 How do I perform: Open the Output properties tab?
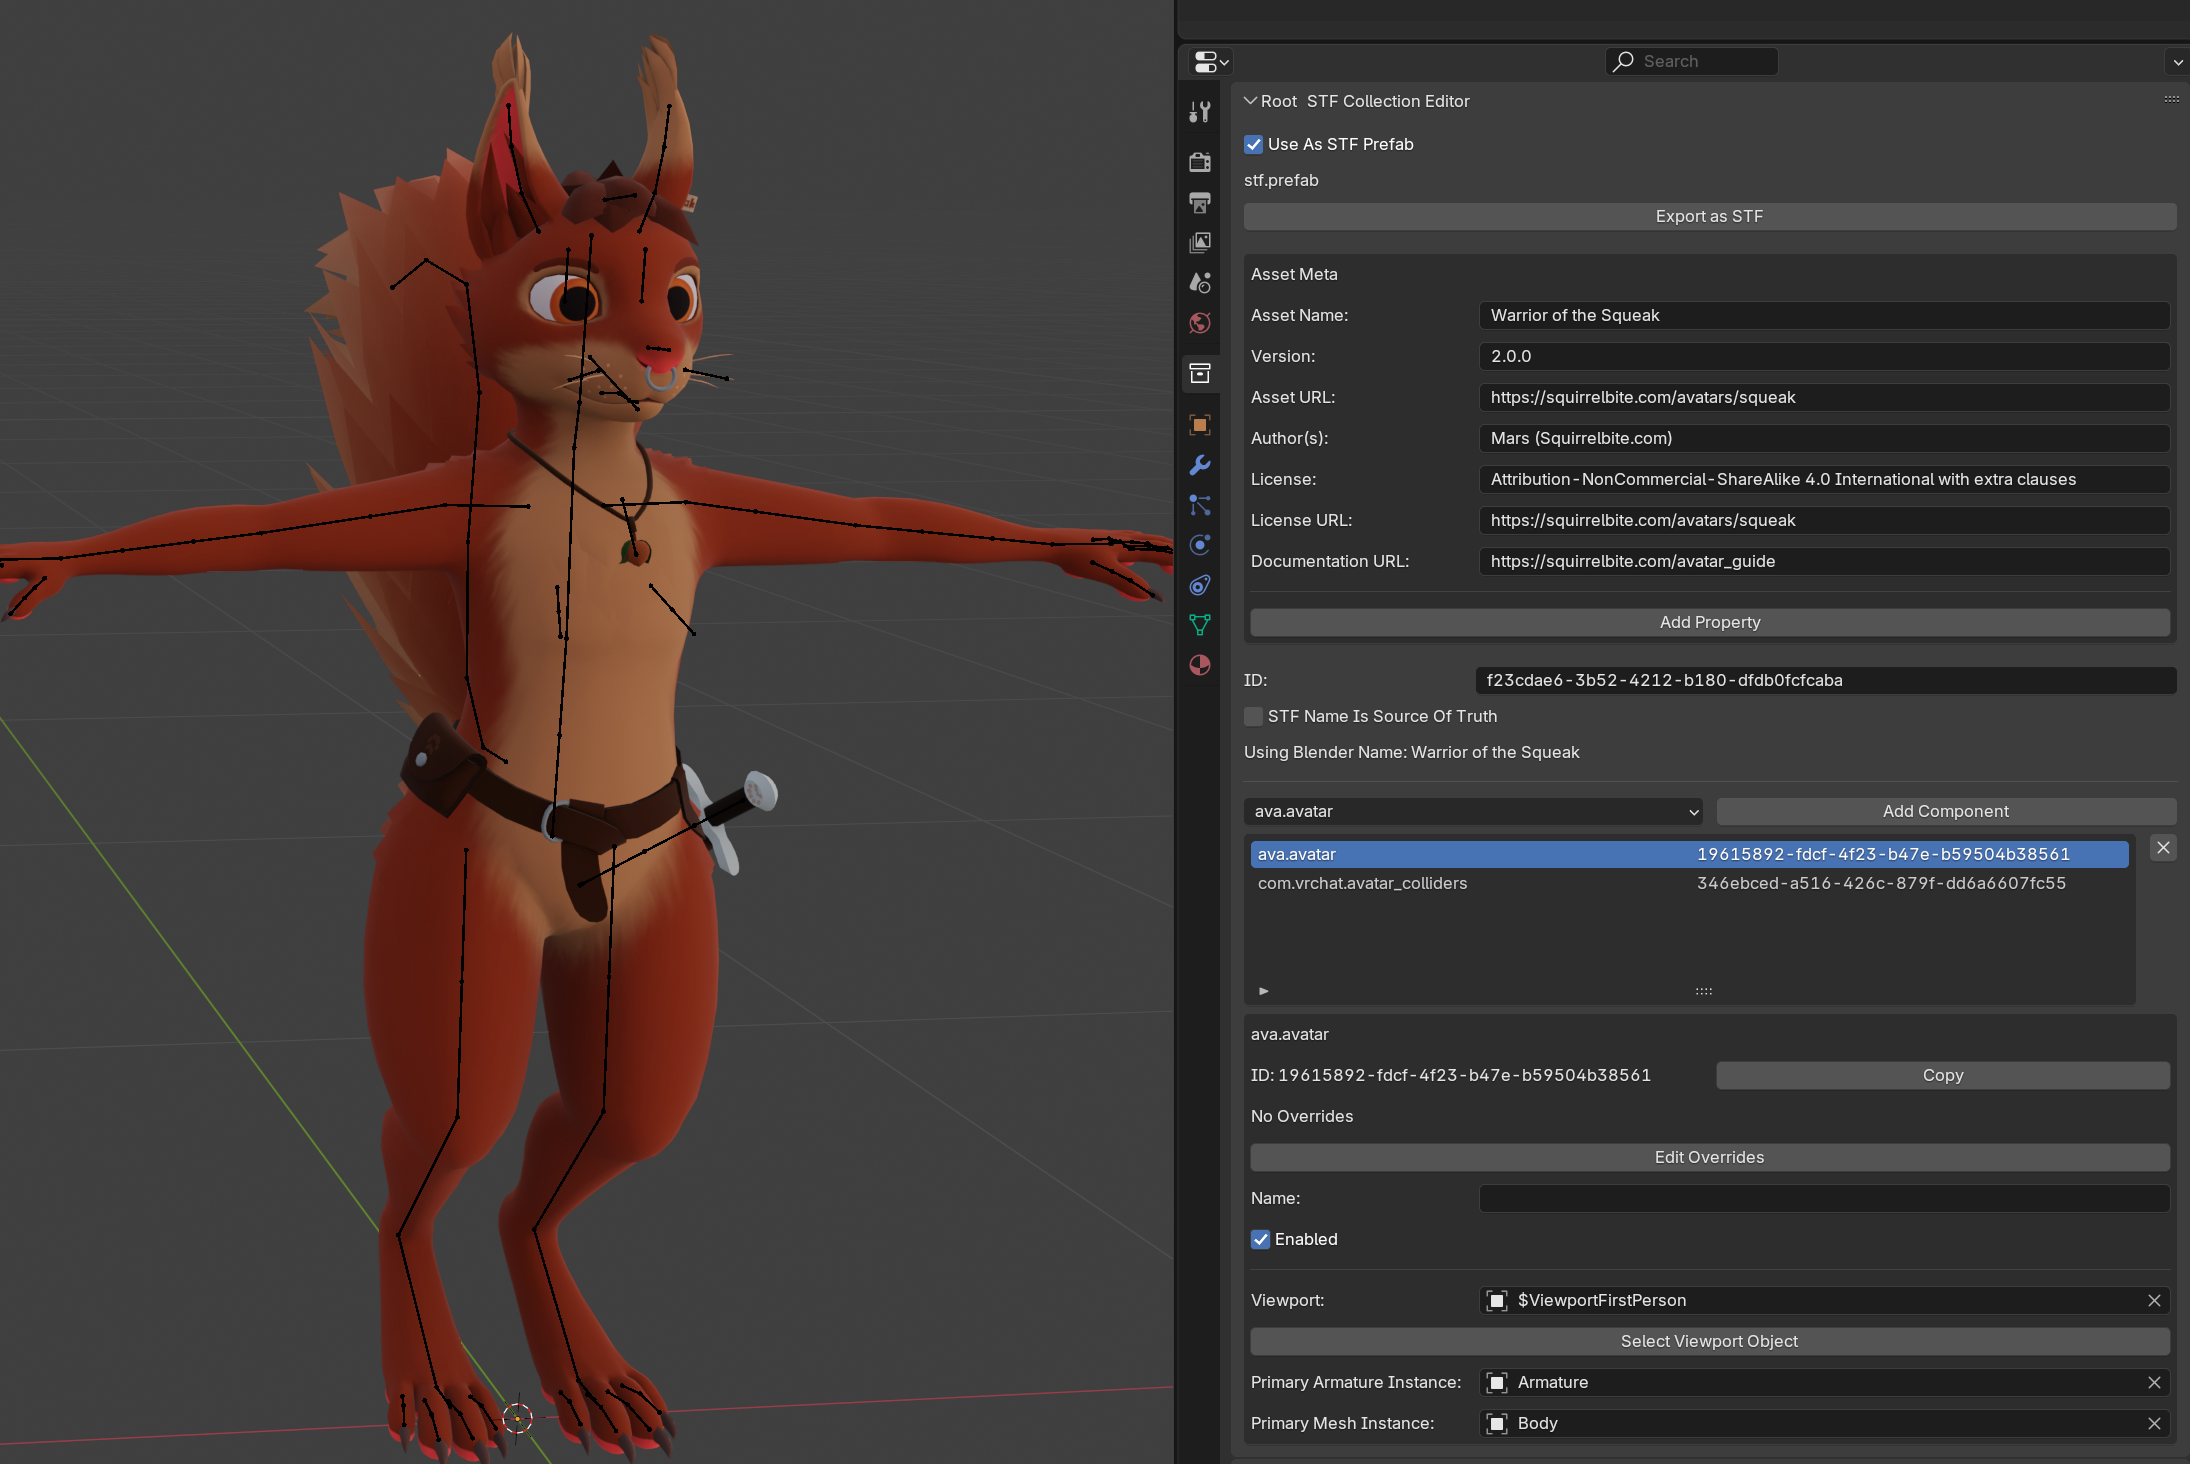pos(1200,203)
